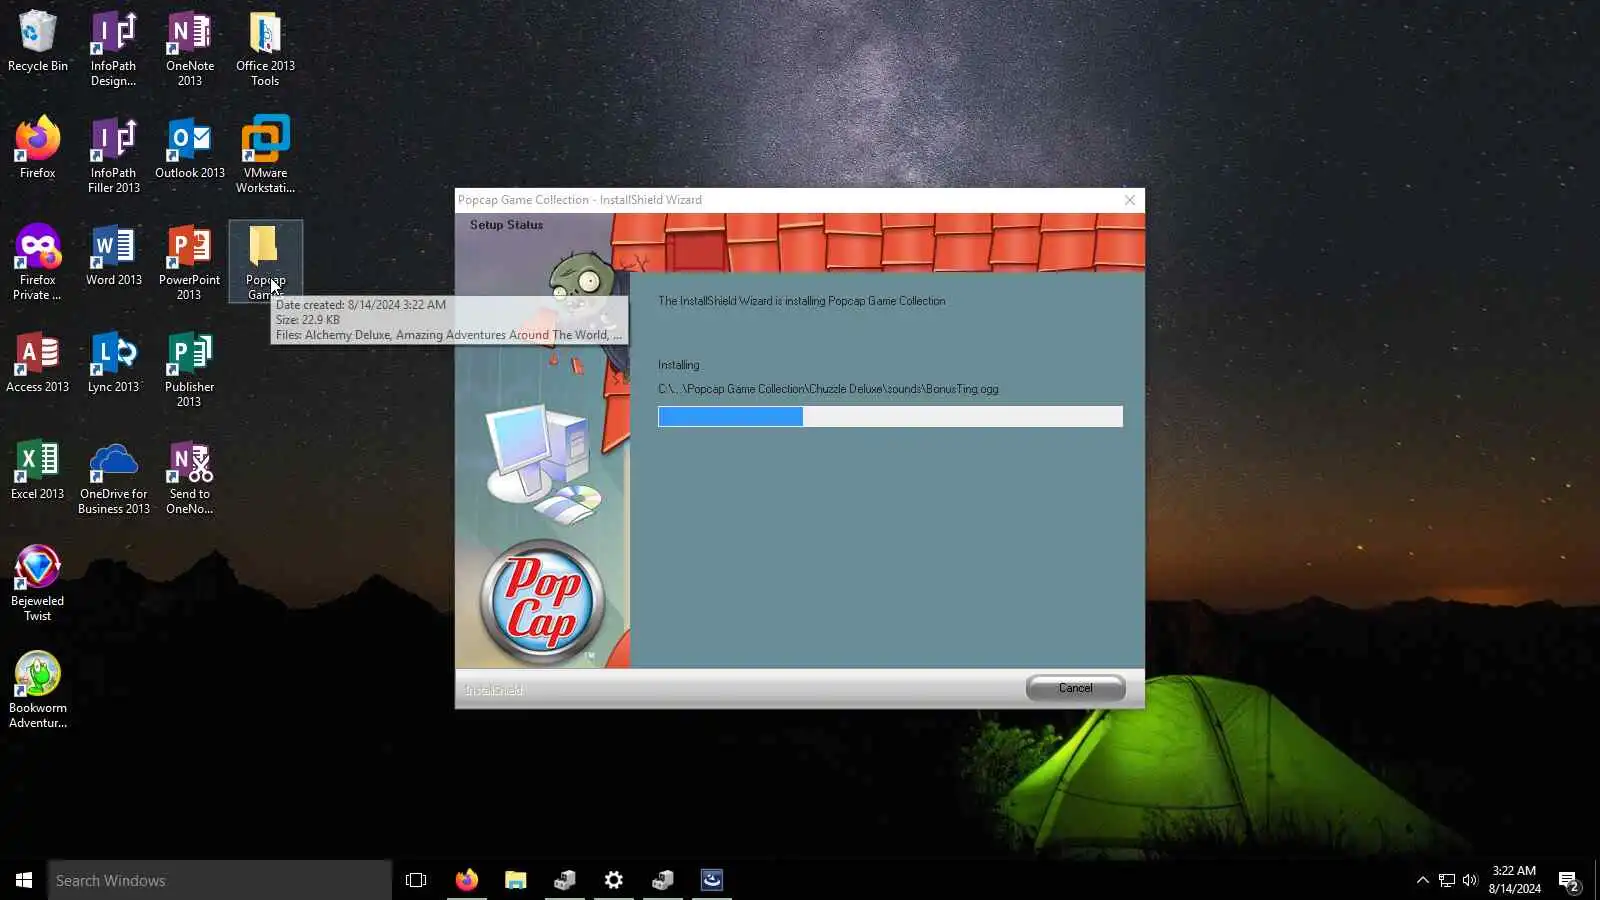Select the Send to OneNote shortcut
This screenshot has width=1600, height=900.
click(190, 476)
